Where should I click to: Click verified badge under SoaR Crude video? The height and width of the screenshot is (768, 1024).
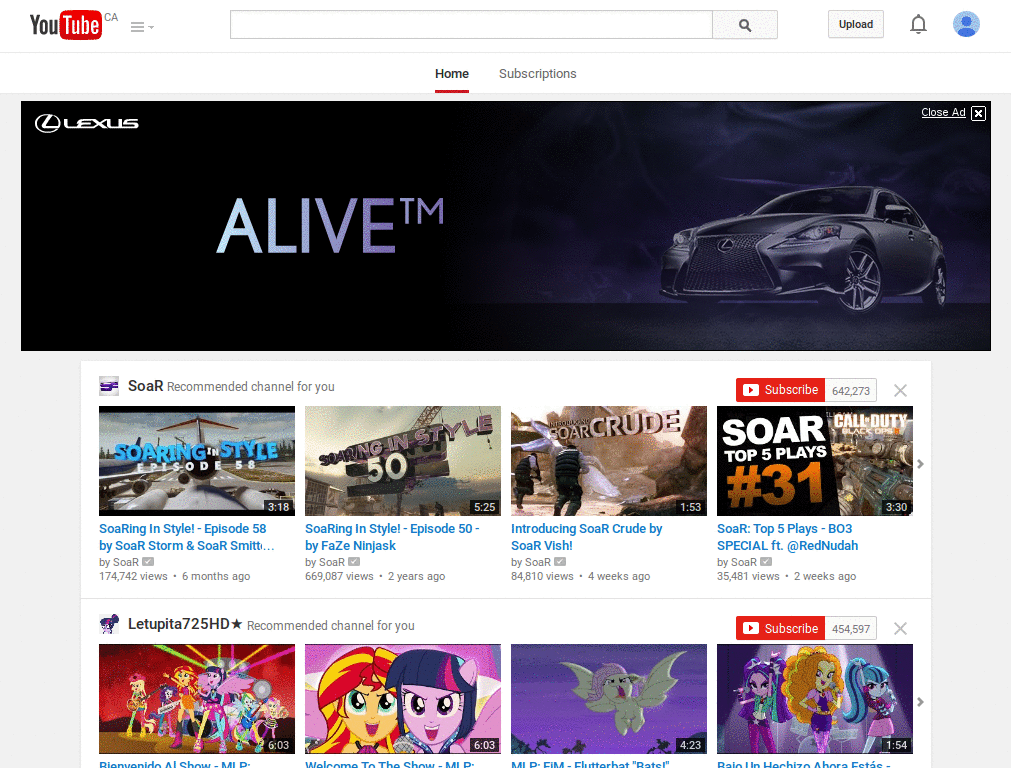[560, 562]
